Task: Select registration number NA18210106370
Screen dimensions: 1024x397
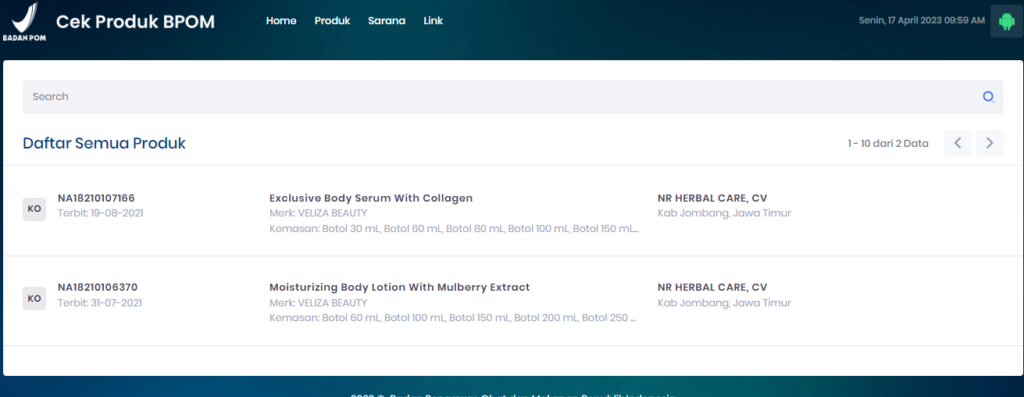Action: pyautogui.click(x=97, y=287)
